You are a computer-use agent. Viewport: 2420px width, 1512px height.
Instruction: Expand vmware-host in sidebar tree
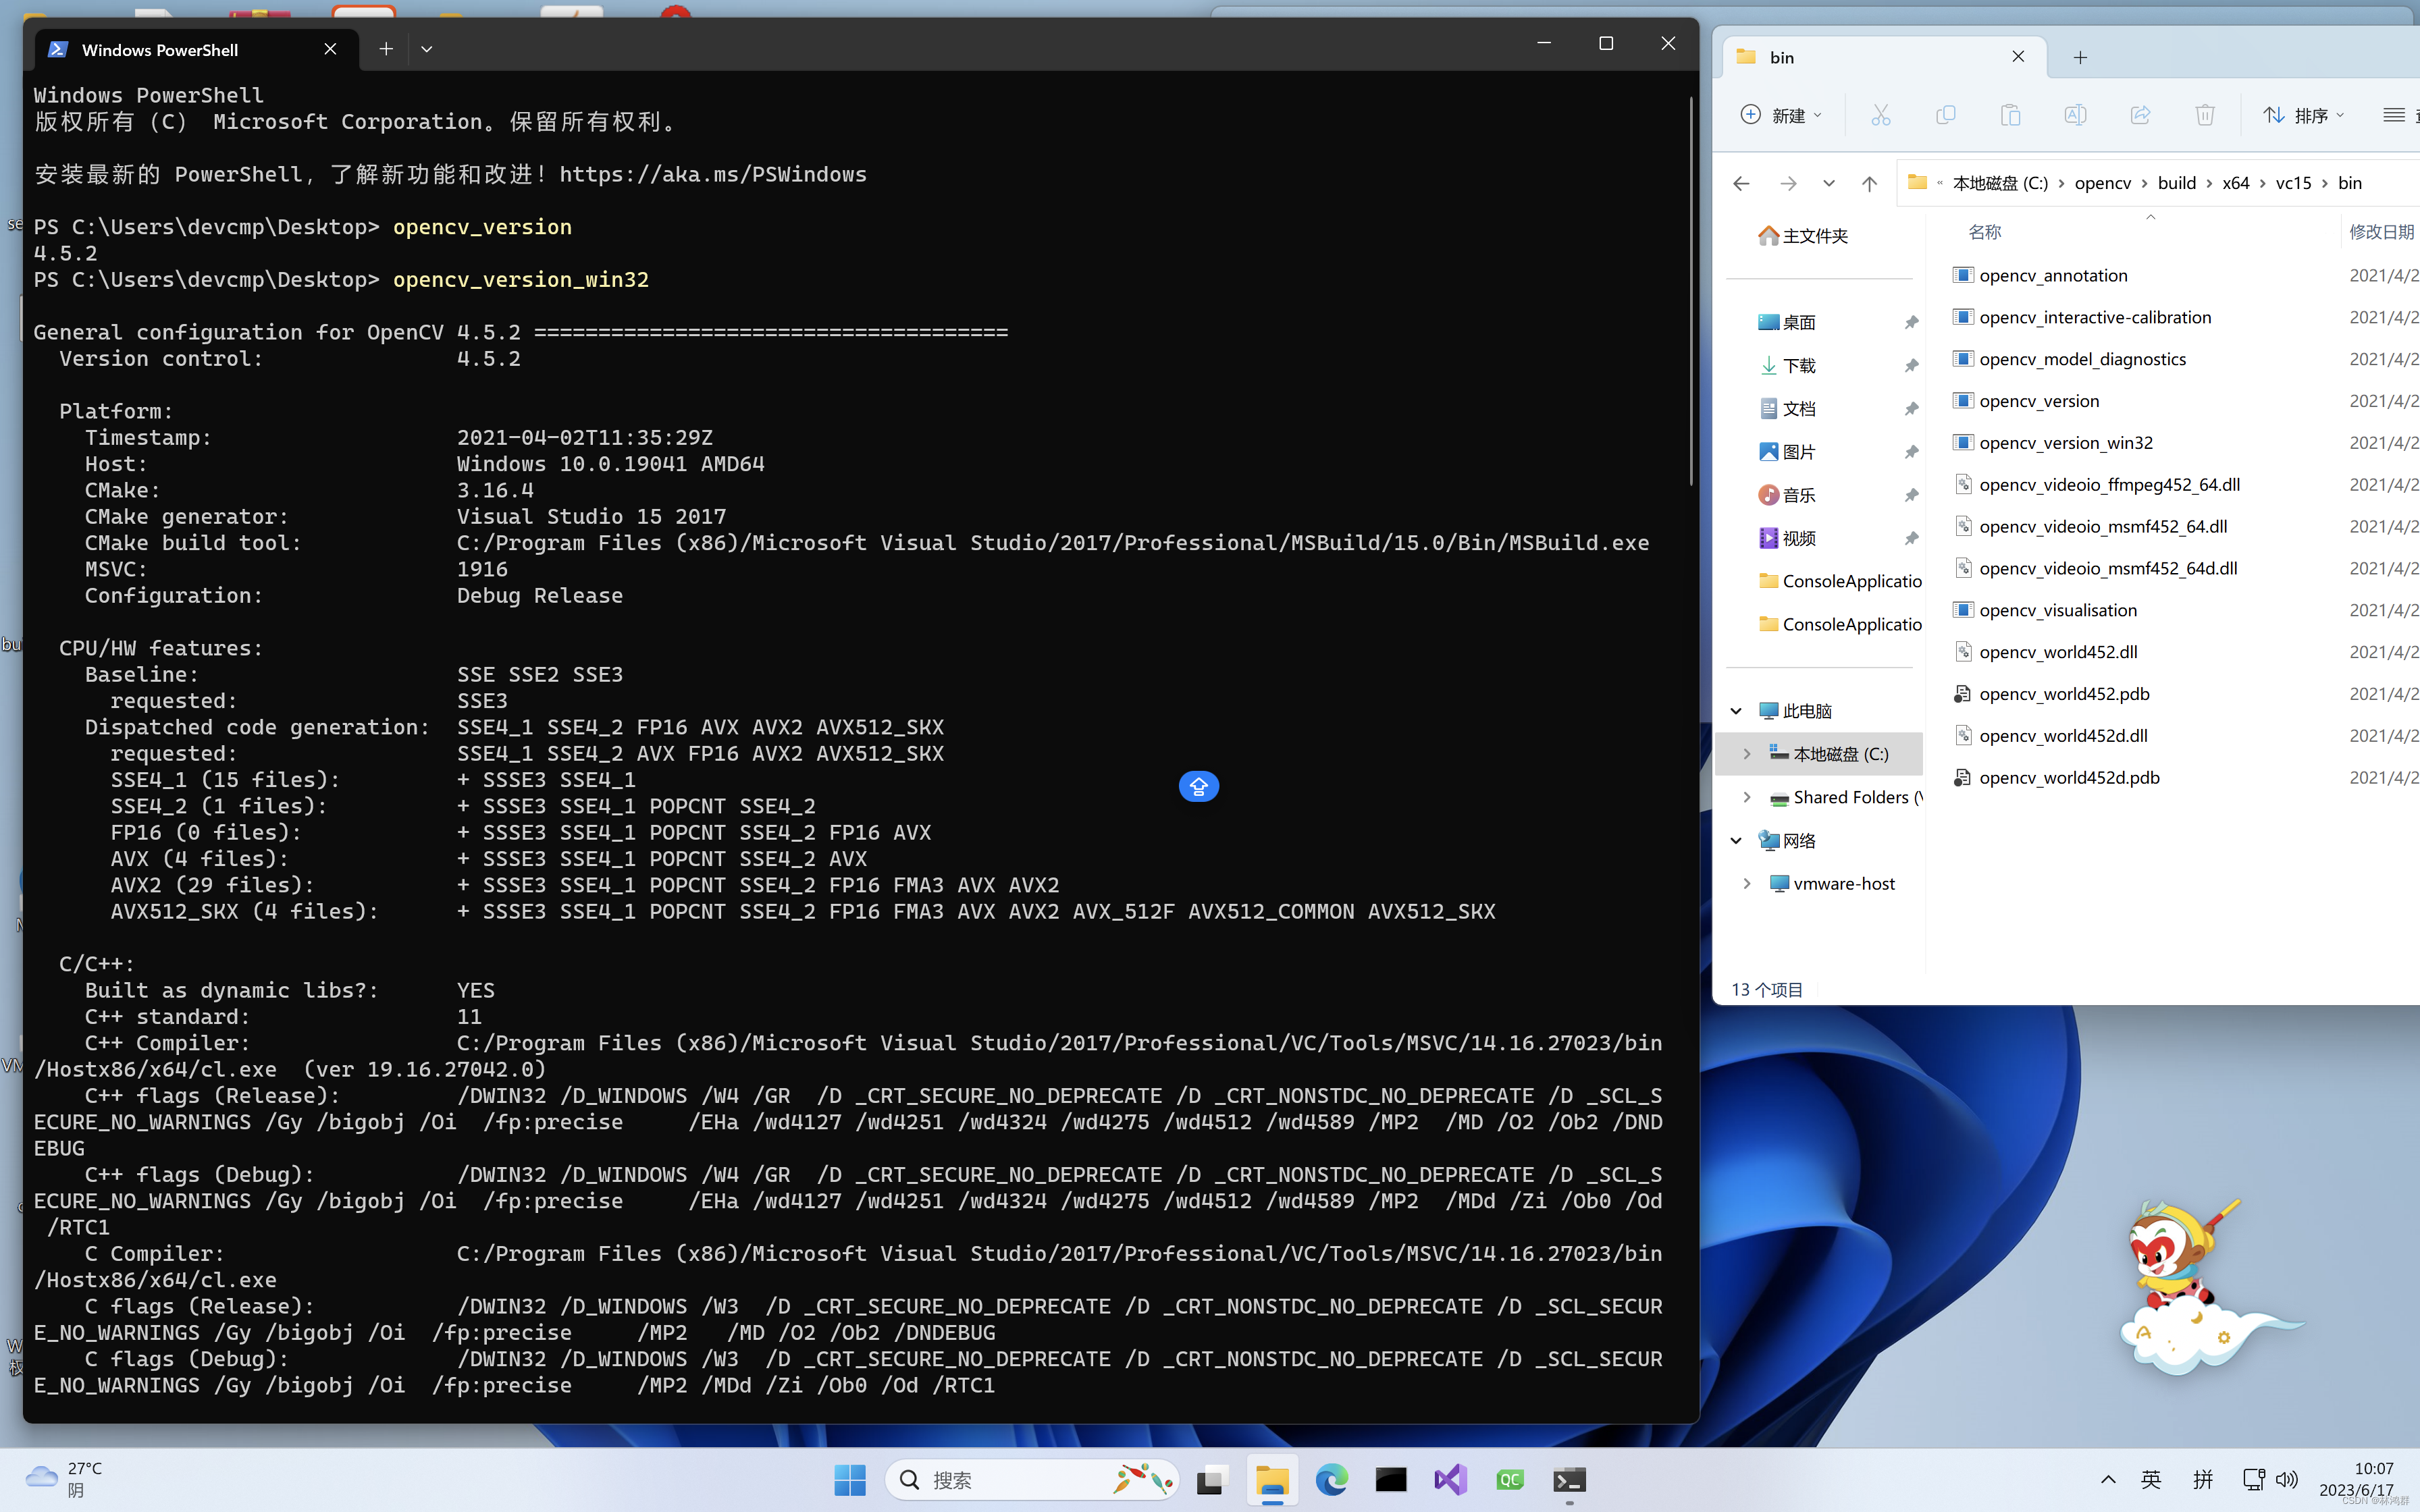tap(1747, 884)
